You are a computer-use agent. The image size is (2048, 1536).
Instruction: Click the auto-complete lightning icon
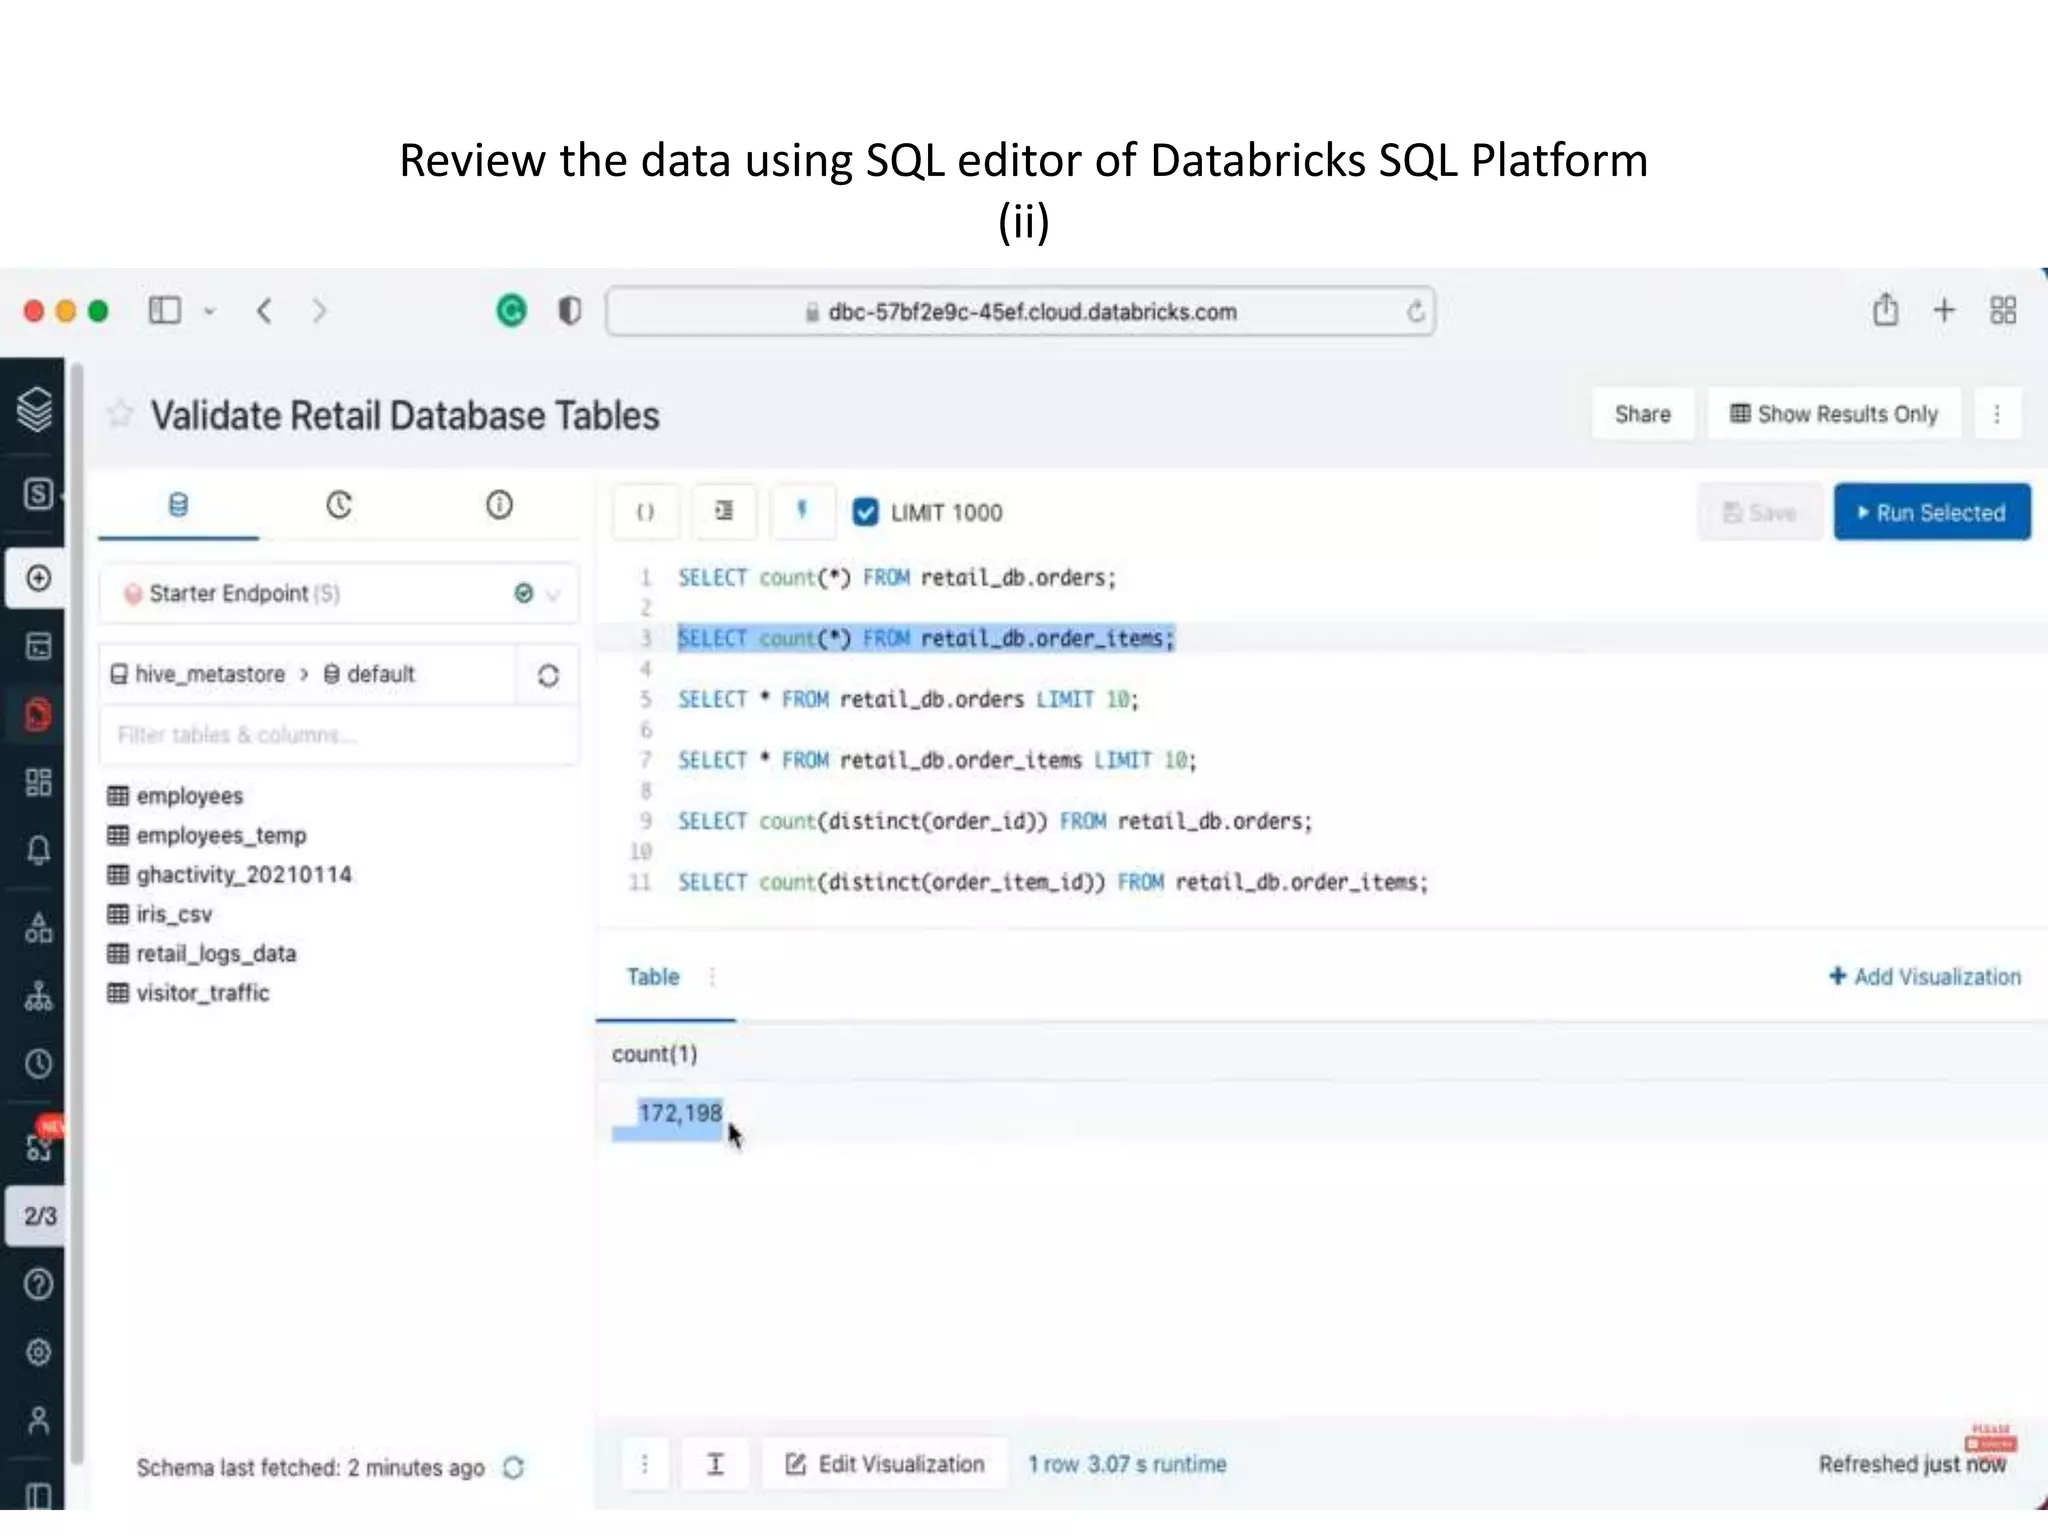[801, 512]
